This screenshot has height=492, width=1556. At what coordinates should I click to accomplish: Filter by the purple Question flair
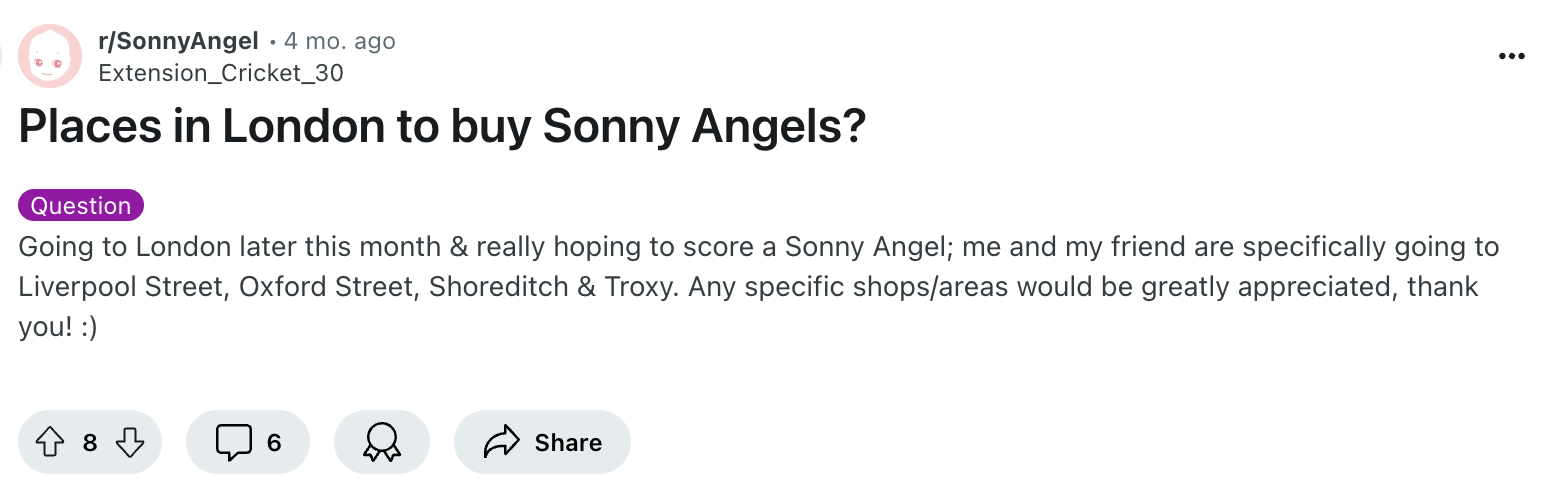81,206
